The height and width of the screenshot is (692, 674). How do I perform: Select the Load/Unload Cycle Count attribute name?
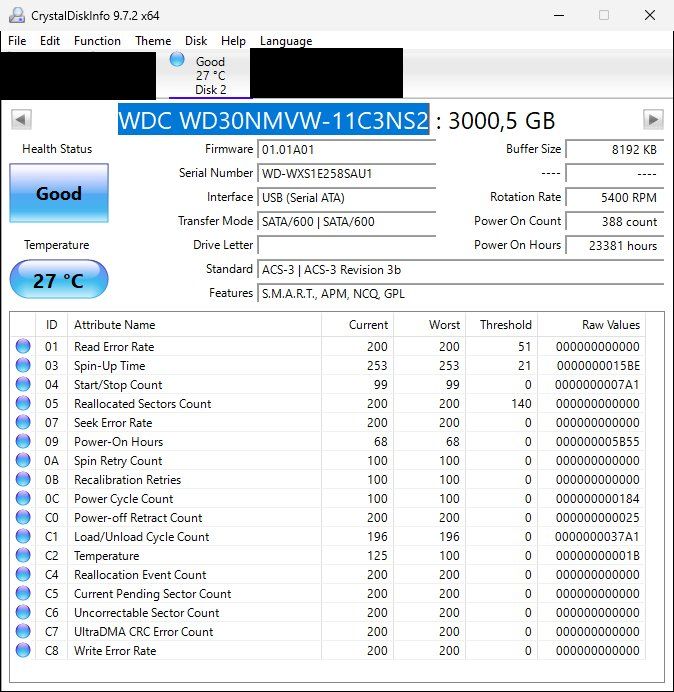coord(141,537)
